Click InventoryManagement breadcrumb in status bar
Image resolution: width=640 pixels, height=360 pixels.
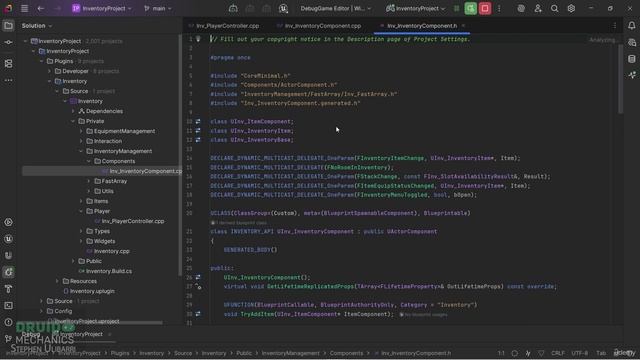(291, 353)
